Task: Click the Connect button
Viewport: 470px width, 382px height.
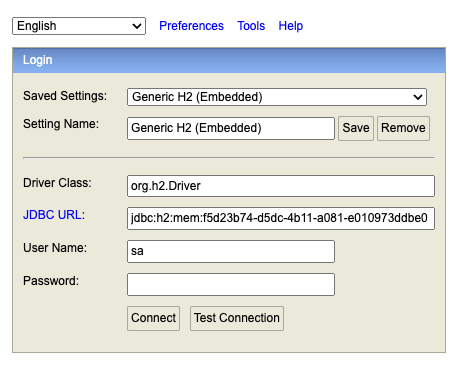Action: 153,318
